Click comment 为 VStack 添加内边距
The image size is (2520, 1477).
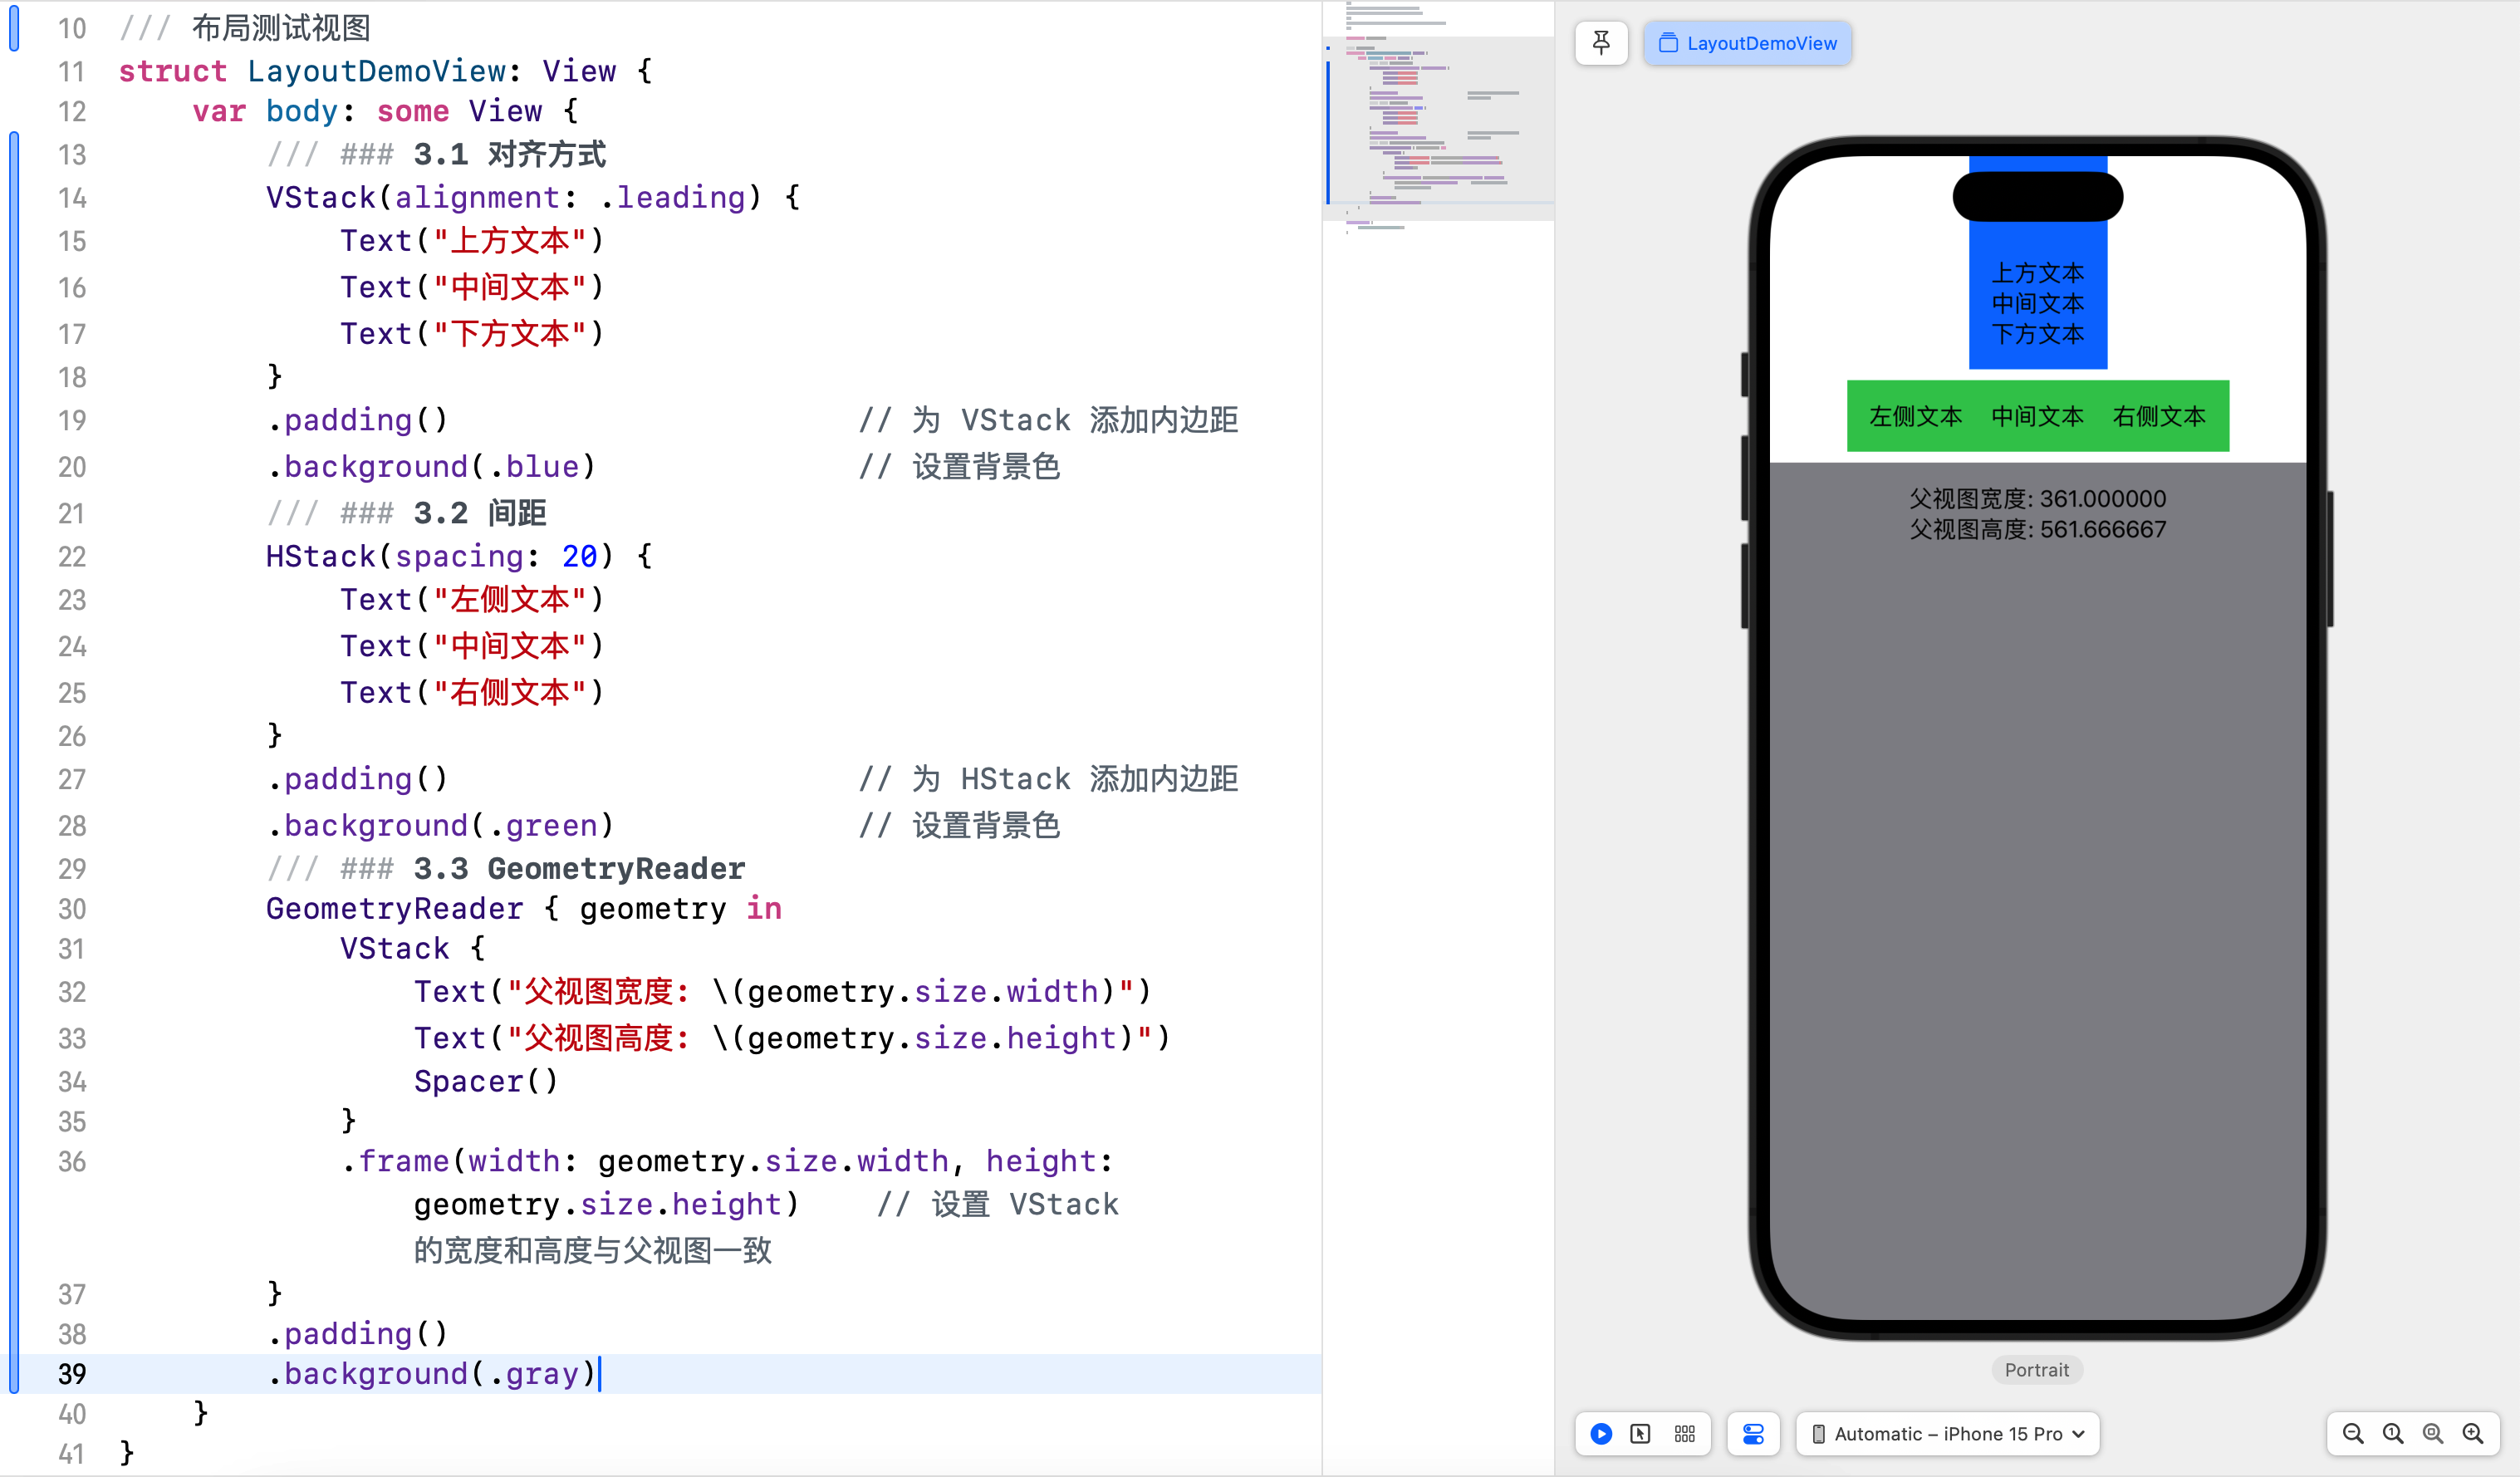(x=1049, y=420)
